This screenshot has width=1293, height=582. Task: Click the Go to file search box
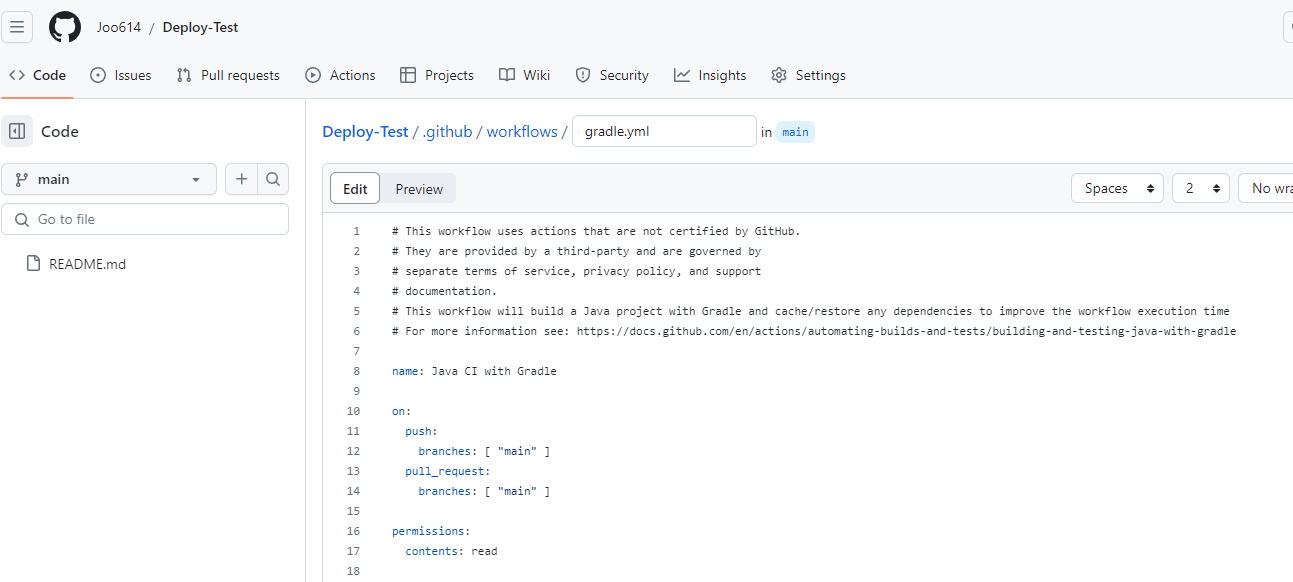[x=145, y=218]
